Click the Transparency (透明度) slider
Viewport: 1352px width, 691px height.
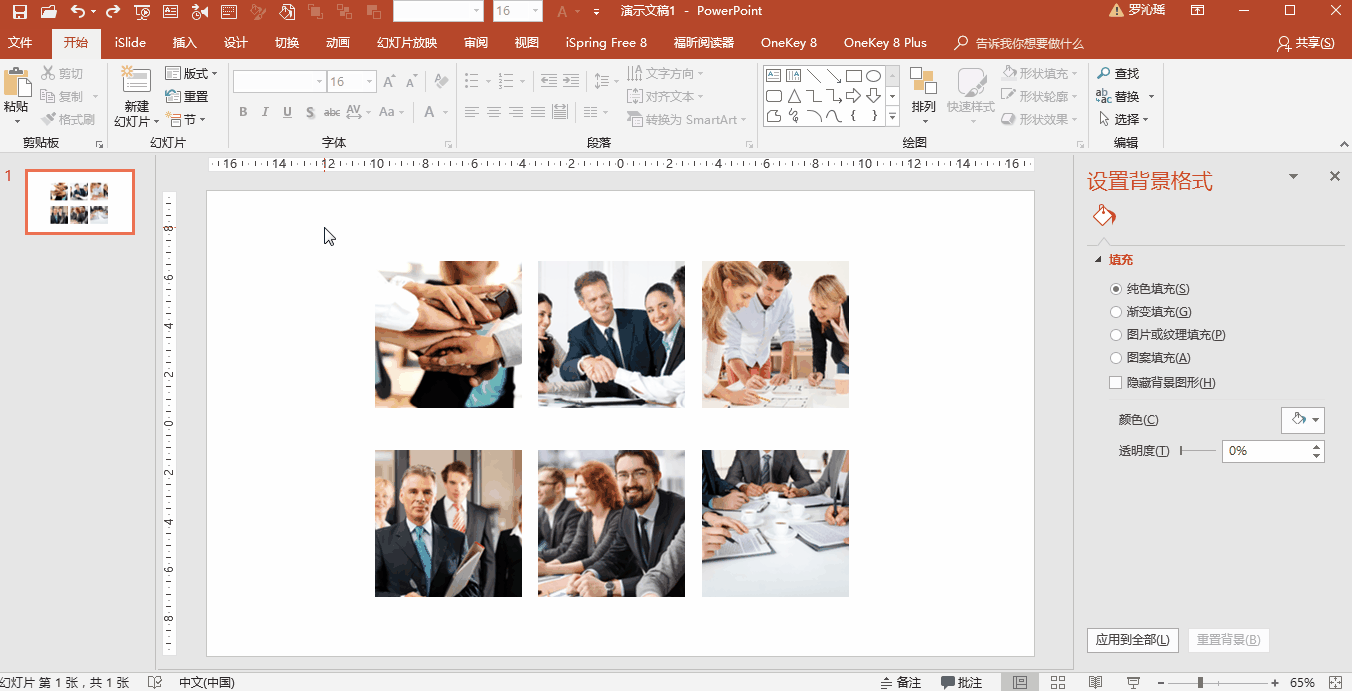coord(1198,451)
